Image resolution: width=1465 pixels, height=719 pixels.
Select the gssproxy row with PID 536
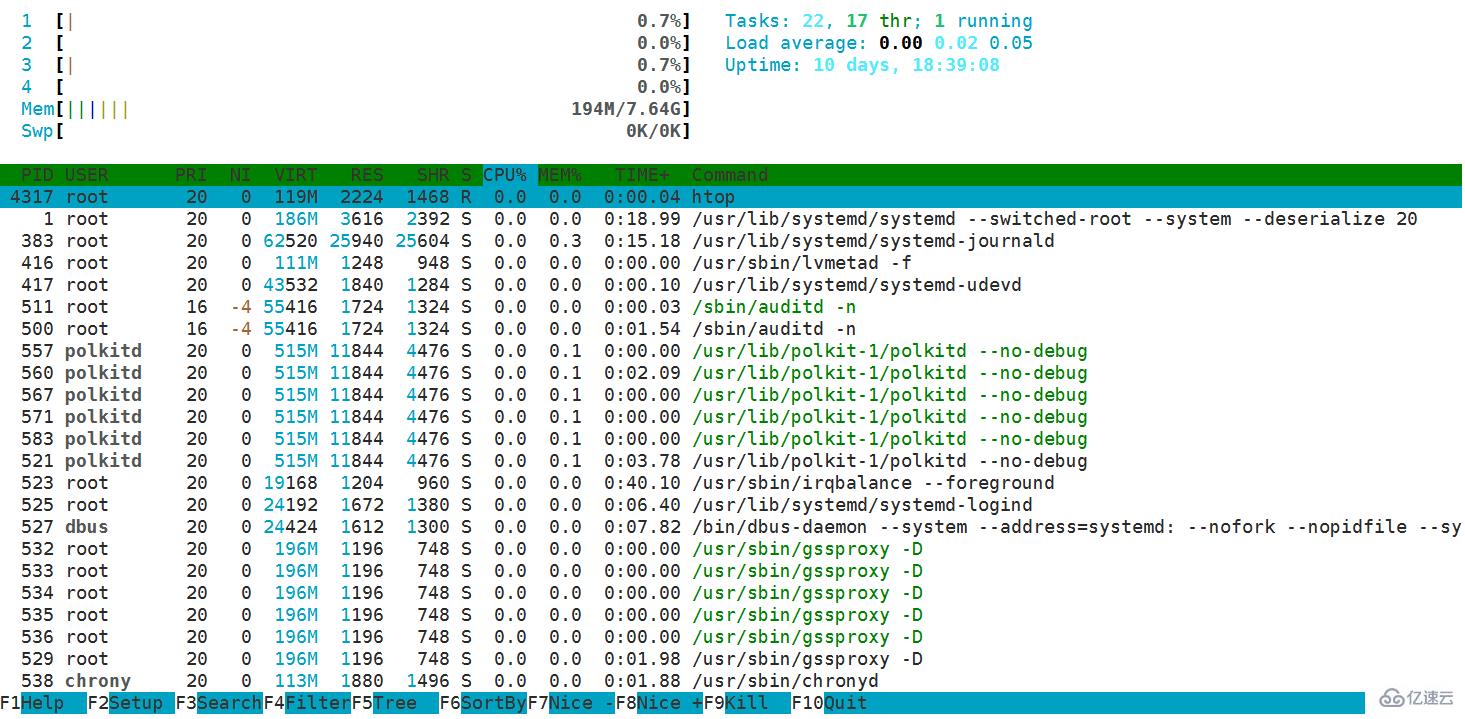click(731, 637)
